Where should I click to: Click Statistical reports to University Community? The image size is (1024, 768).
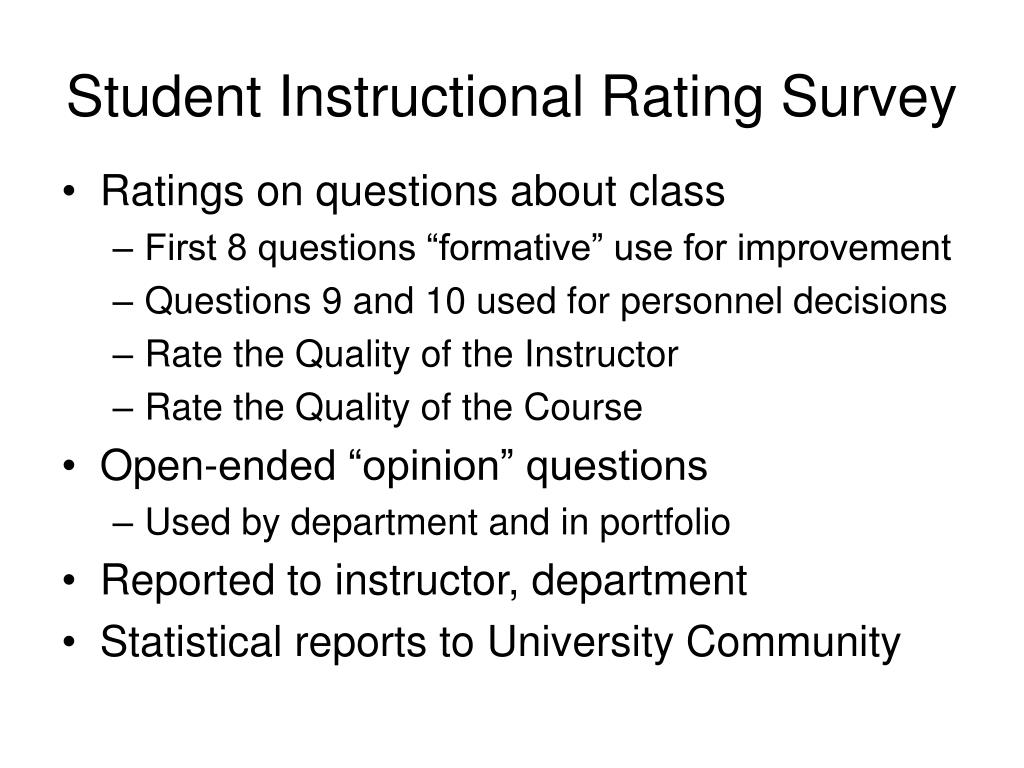tap(500, 643)
